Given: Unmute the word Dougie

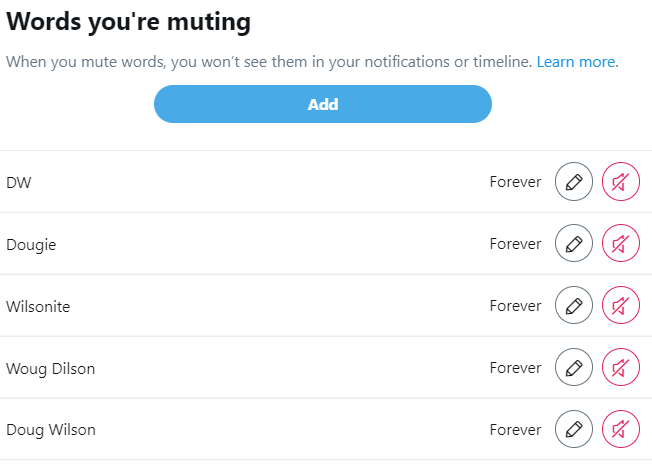Looking at the screenshot, I should point(621,243).
